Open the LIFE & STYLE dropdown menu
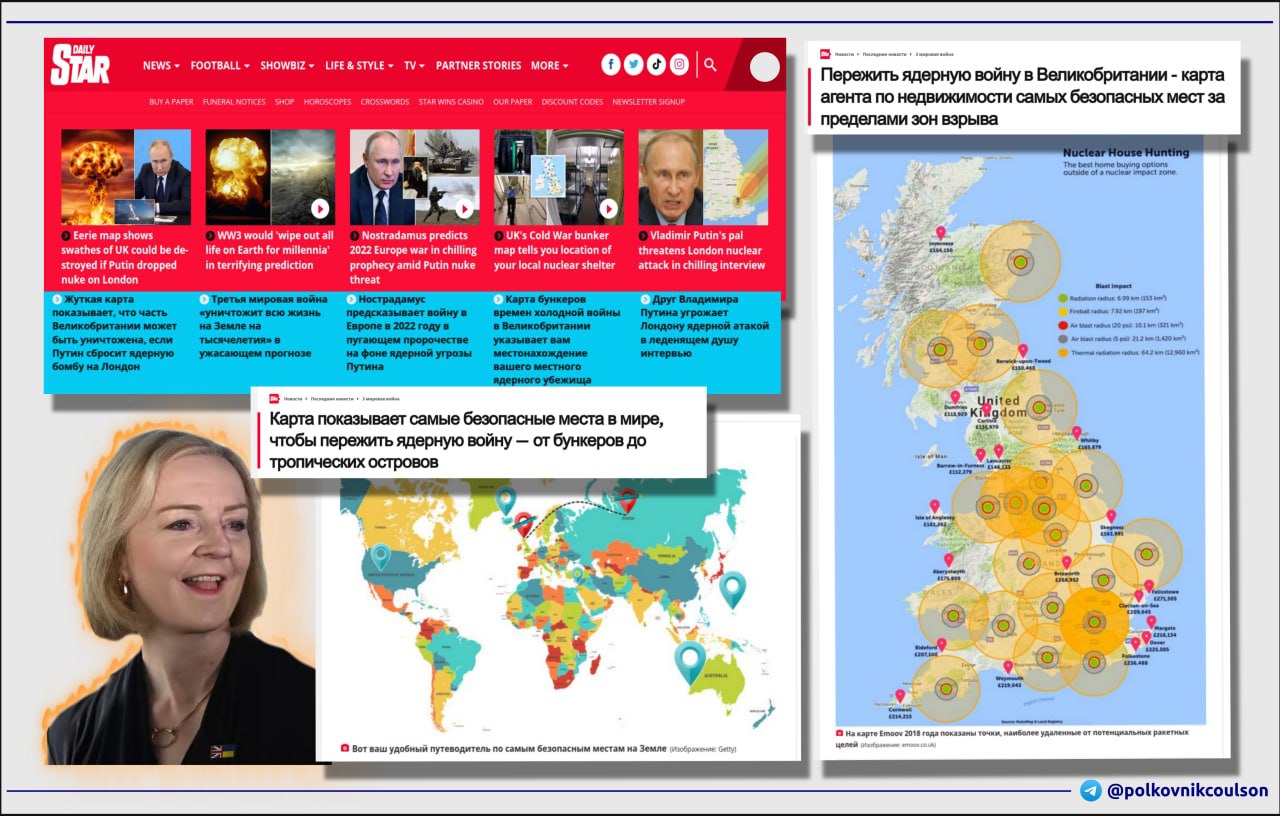Screen dimensions: 1280x816 pos(359,65)
